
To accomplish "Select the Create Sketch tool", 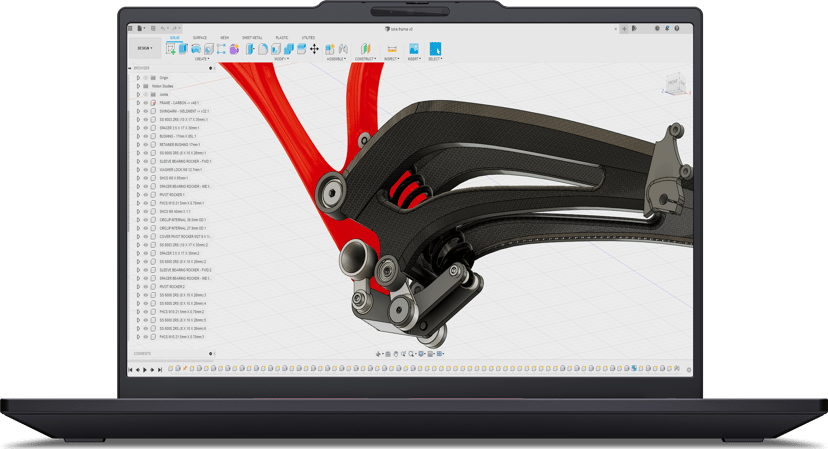I will pyautogui.click(x=171, y=49).
